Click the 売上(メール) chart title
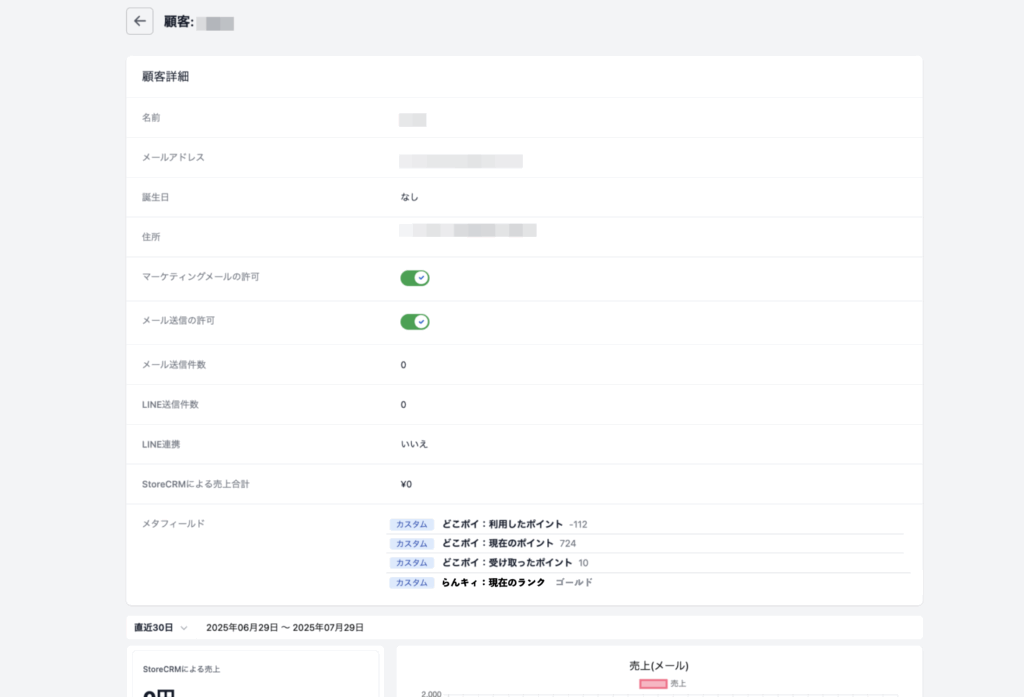The width and height of the screenshot is (1024, 697). click(658, 666)
